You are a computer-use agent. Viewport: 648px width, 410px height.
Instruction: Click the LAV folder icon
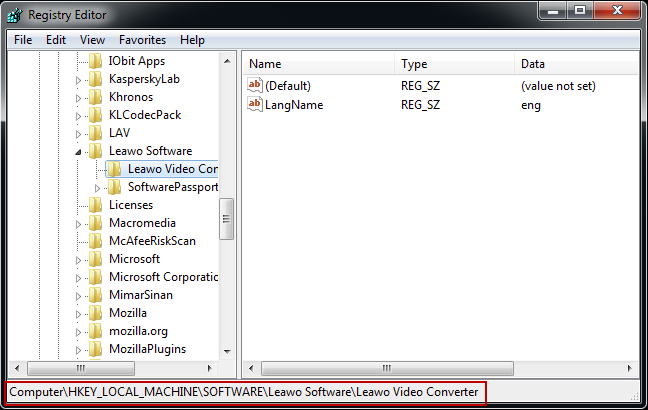pyautogui.click(x=95, y=133)
